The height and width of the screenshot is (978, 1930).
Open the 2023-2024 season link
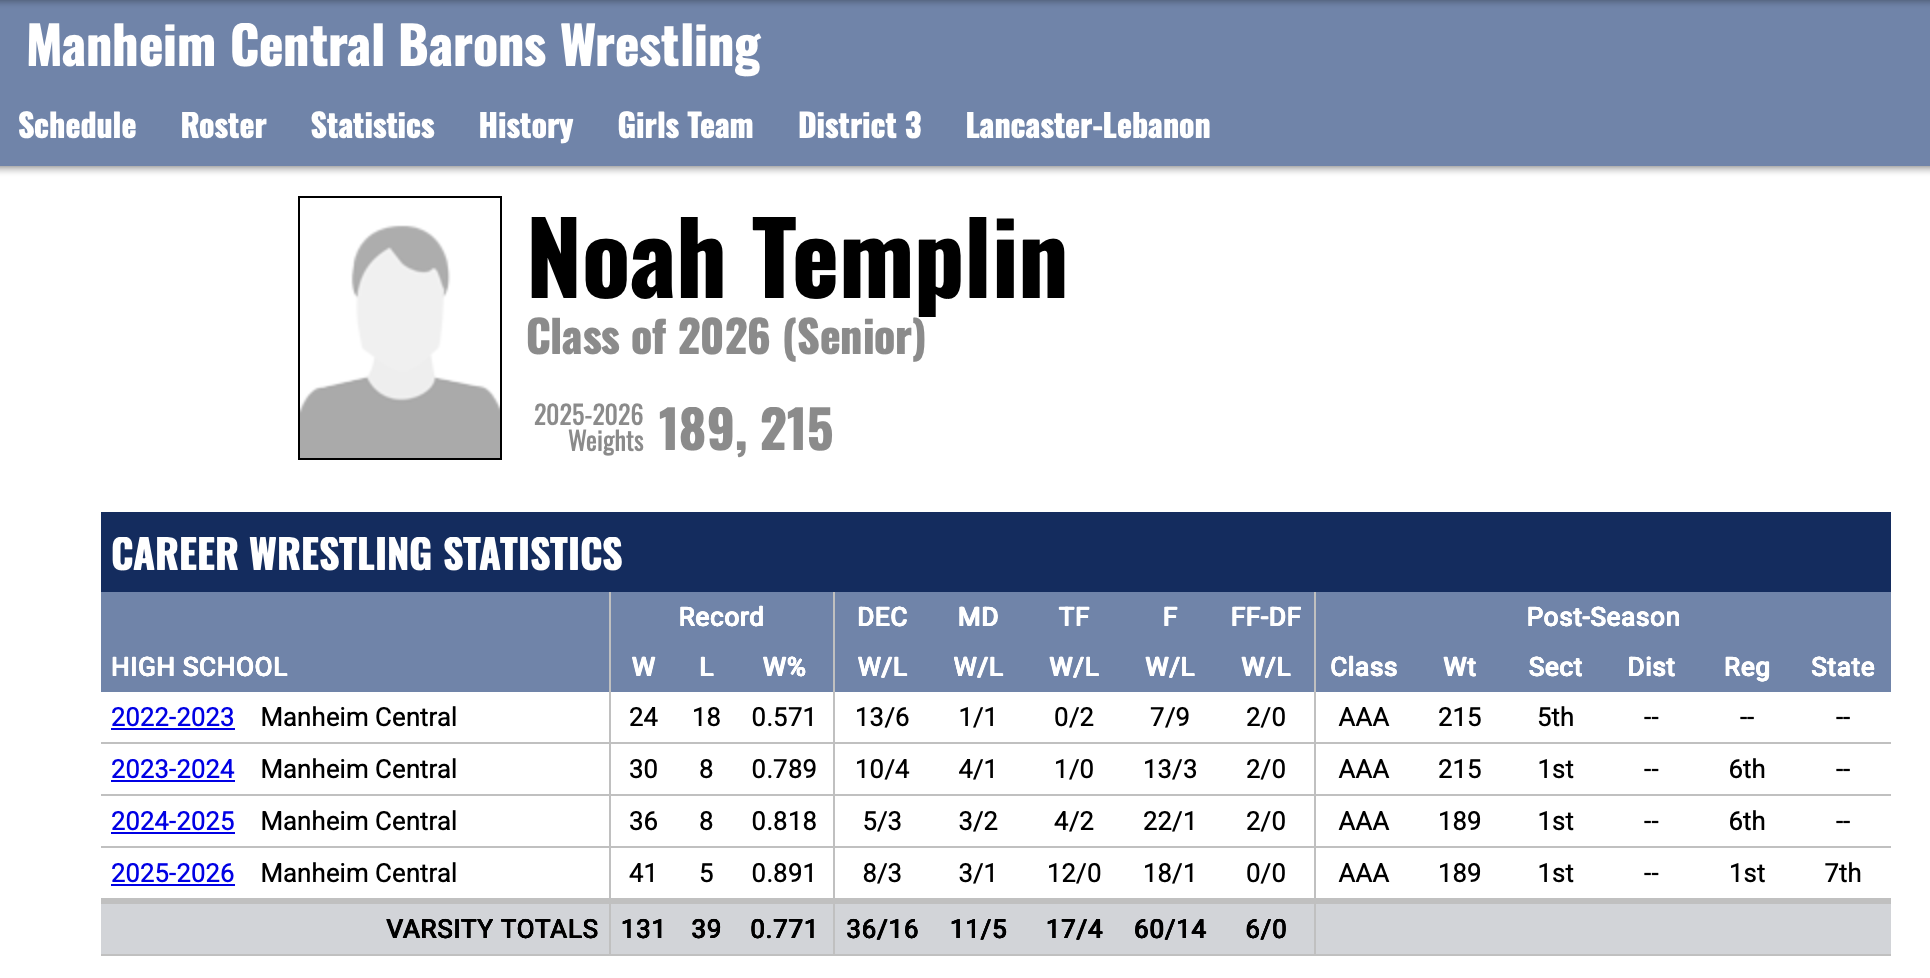point(172,769)
